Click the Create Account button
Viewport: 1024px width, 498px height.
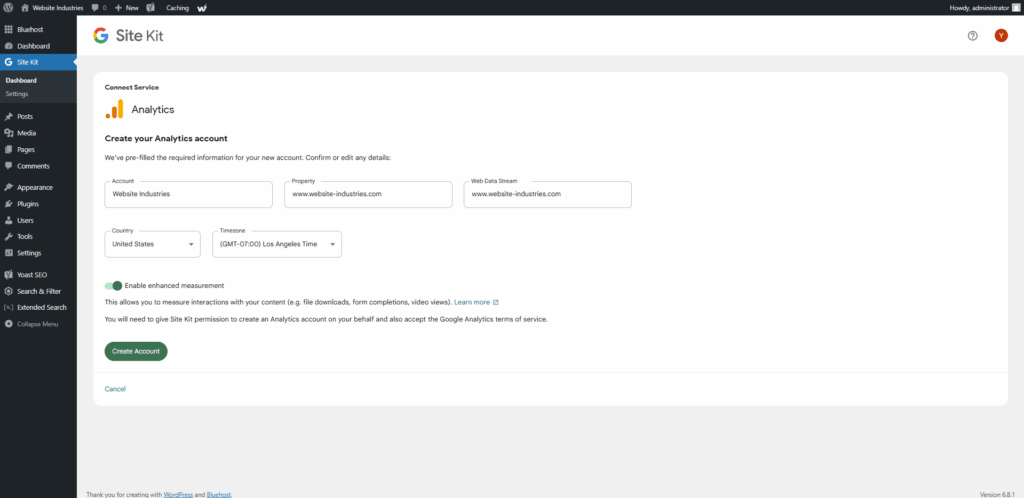136,351
